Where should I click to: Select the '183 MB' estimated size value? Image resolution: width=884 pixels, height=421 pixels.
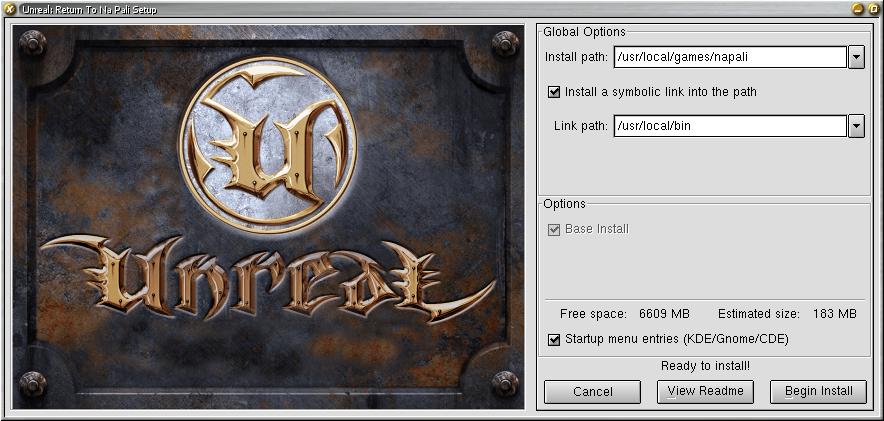(835, 314)
